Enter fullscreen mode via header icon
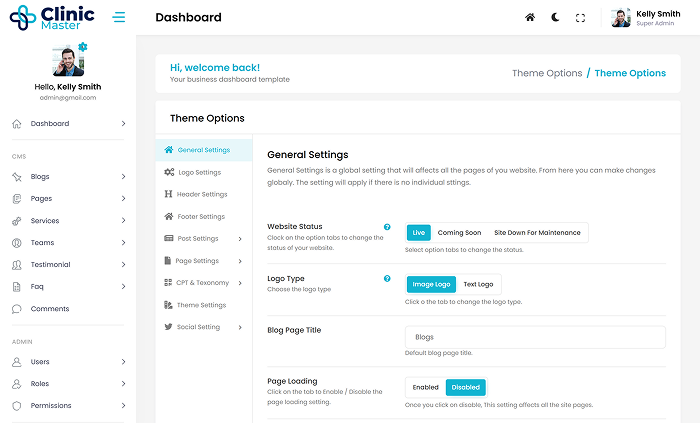The image size is (700, 423). [x=580, y=18]
